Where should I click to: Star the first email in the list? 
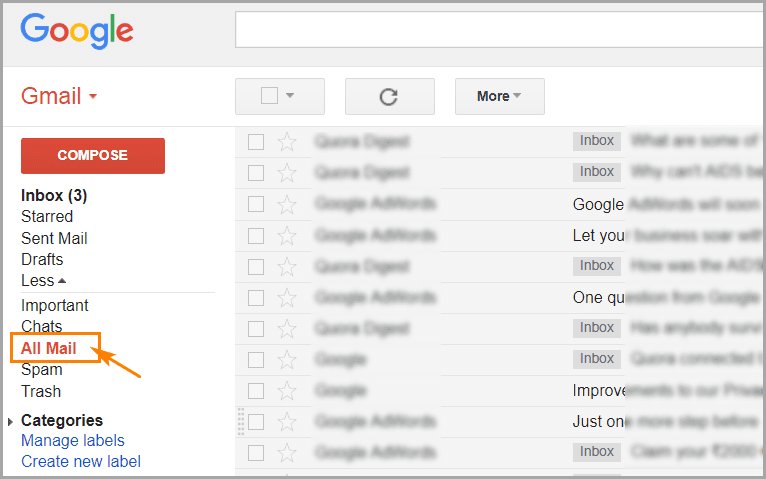pyautogui.click(x=287, y=142)
